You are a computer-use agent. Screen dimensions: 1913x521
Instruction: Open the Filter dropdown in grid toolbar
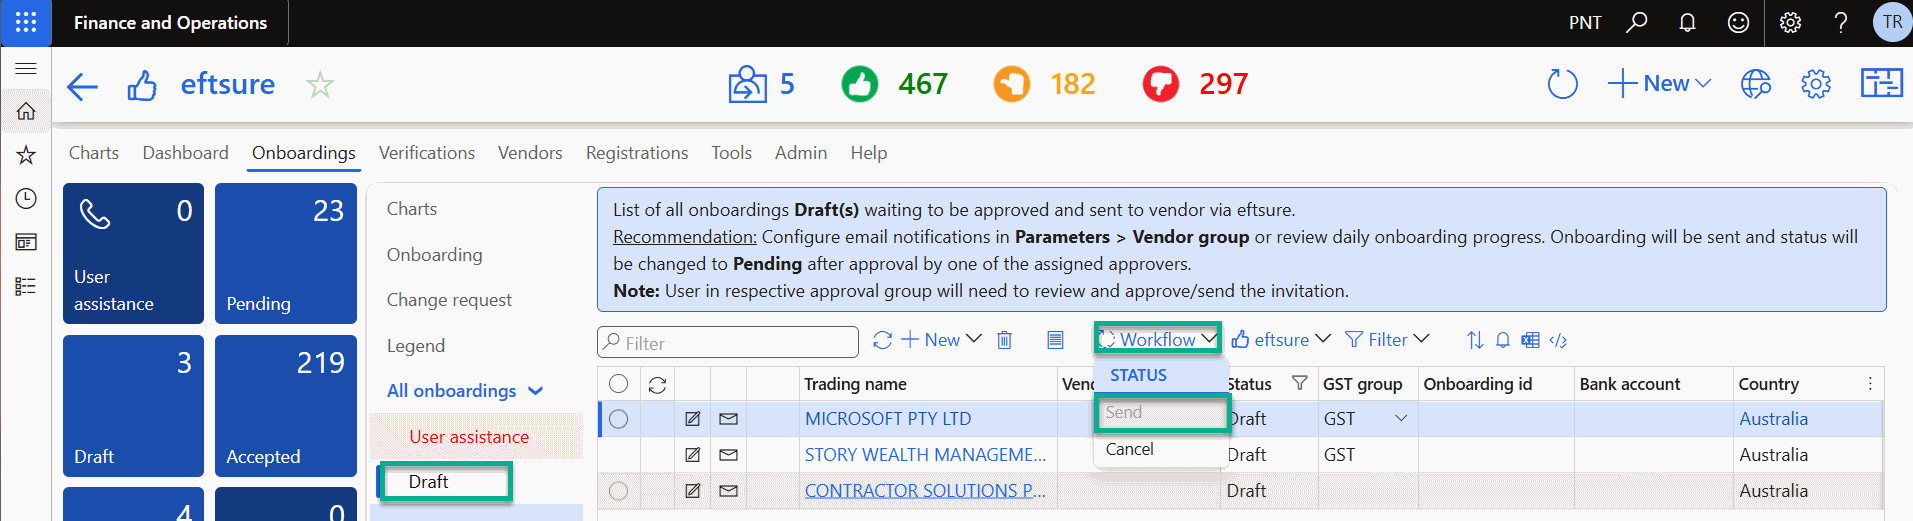click(1387, 340)
